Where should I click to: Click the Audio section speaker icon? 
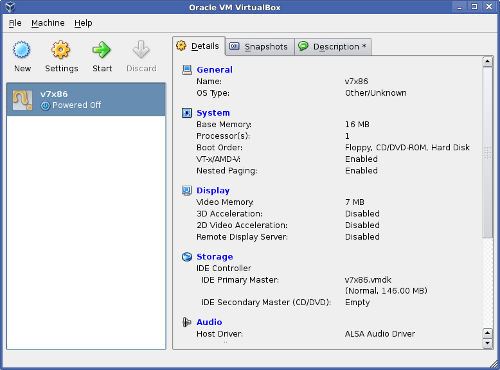pos(187,322)
